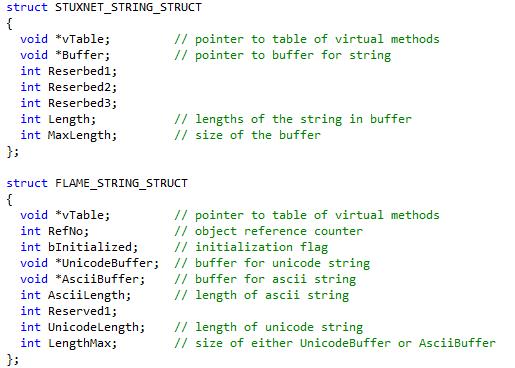Click the UnicodeLength field name
515x368 pixels.
tap(93, 327)
